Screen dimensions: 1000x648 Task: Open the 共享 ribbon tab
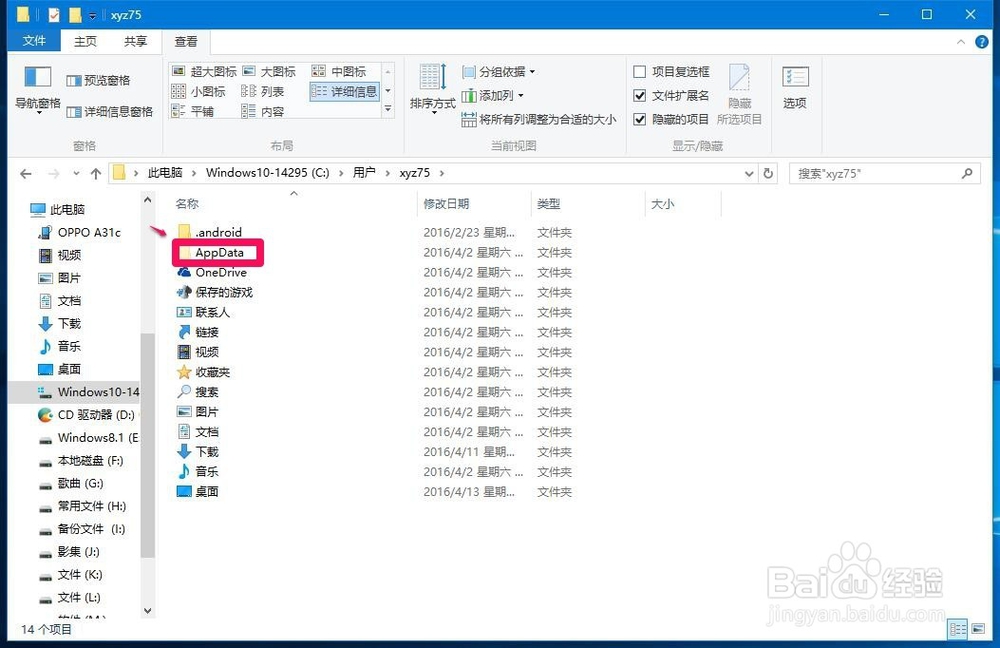click(135, 41)
